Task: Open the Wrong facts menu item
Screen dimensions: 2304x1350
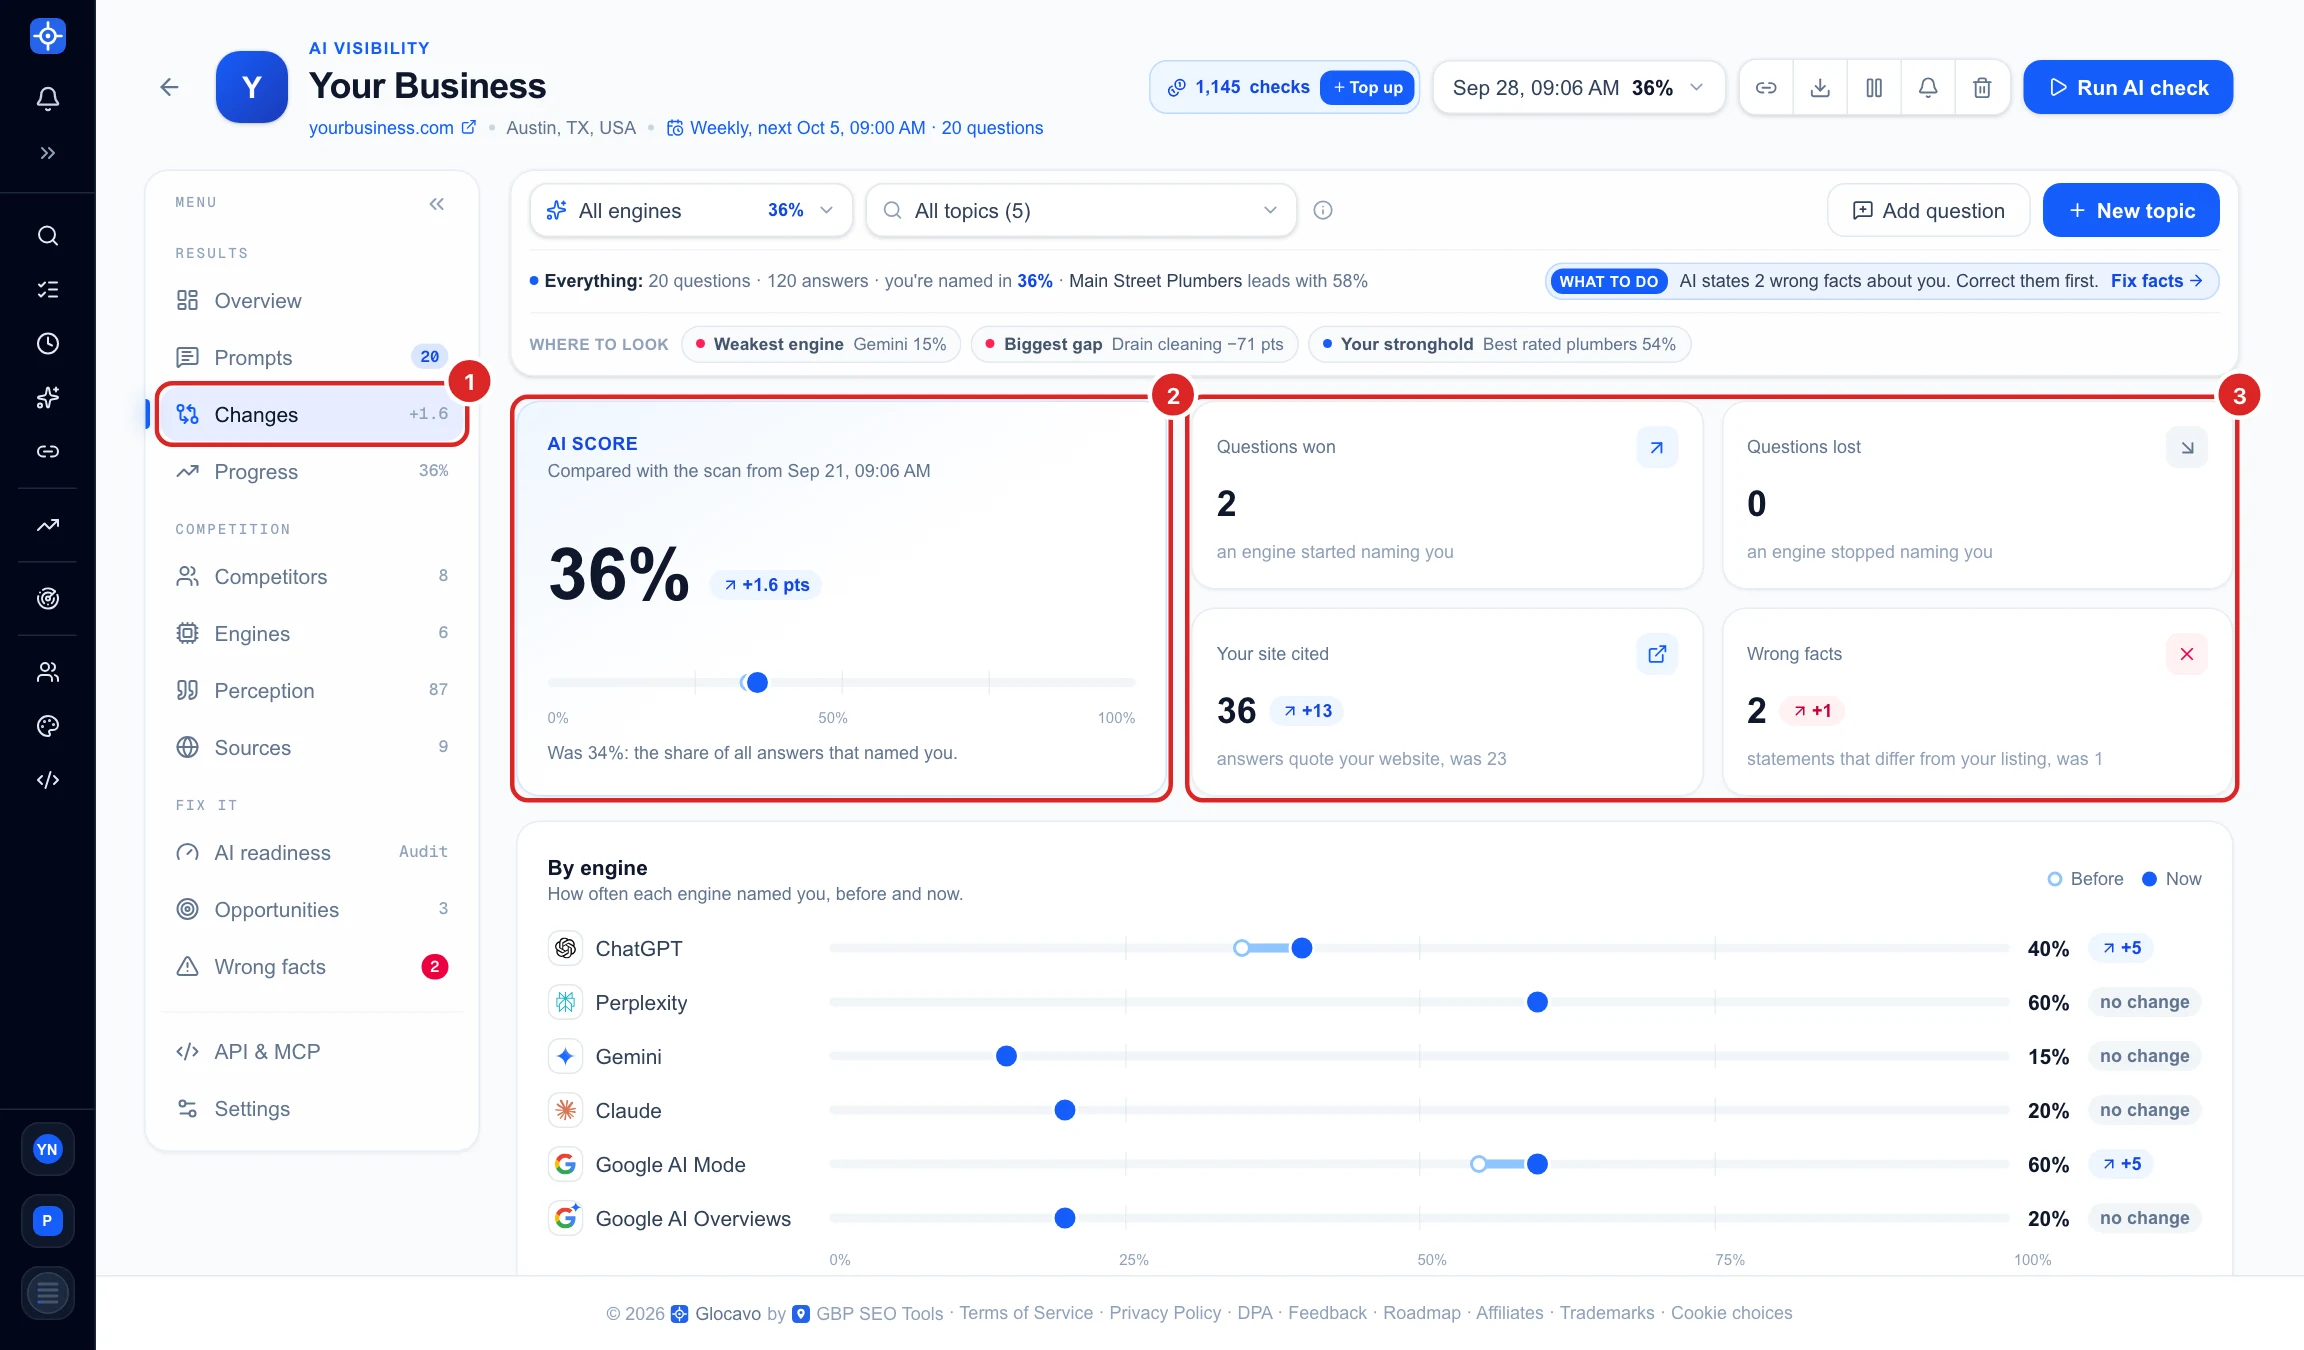Action: [x=312, y=966]
